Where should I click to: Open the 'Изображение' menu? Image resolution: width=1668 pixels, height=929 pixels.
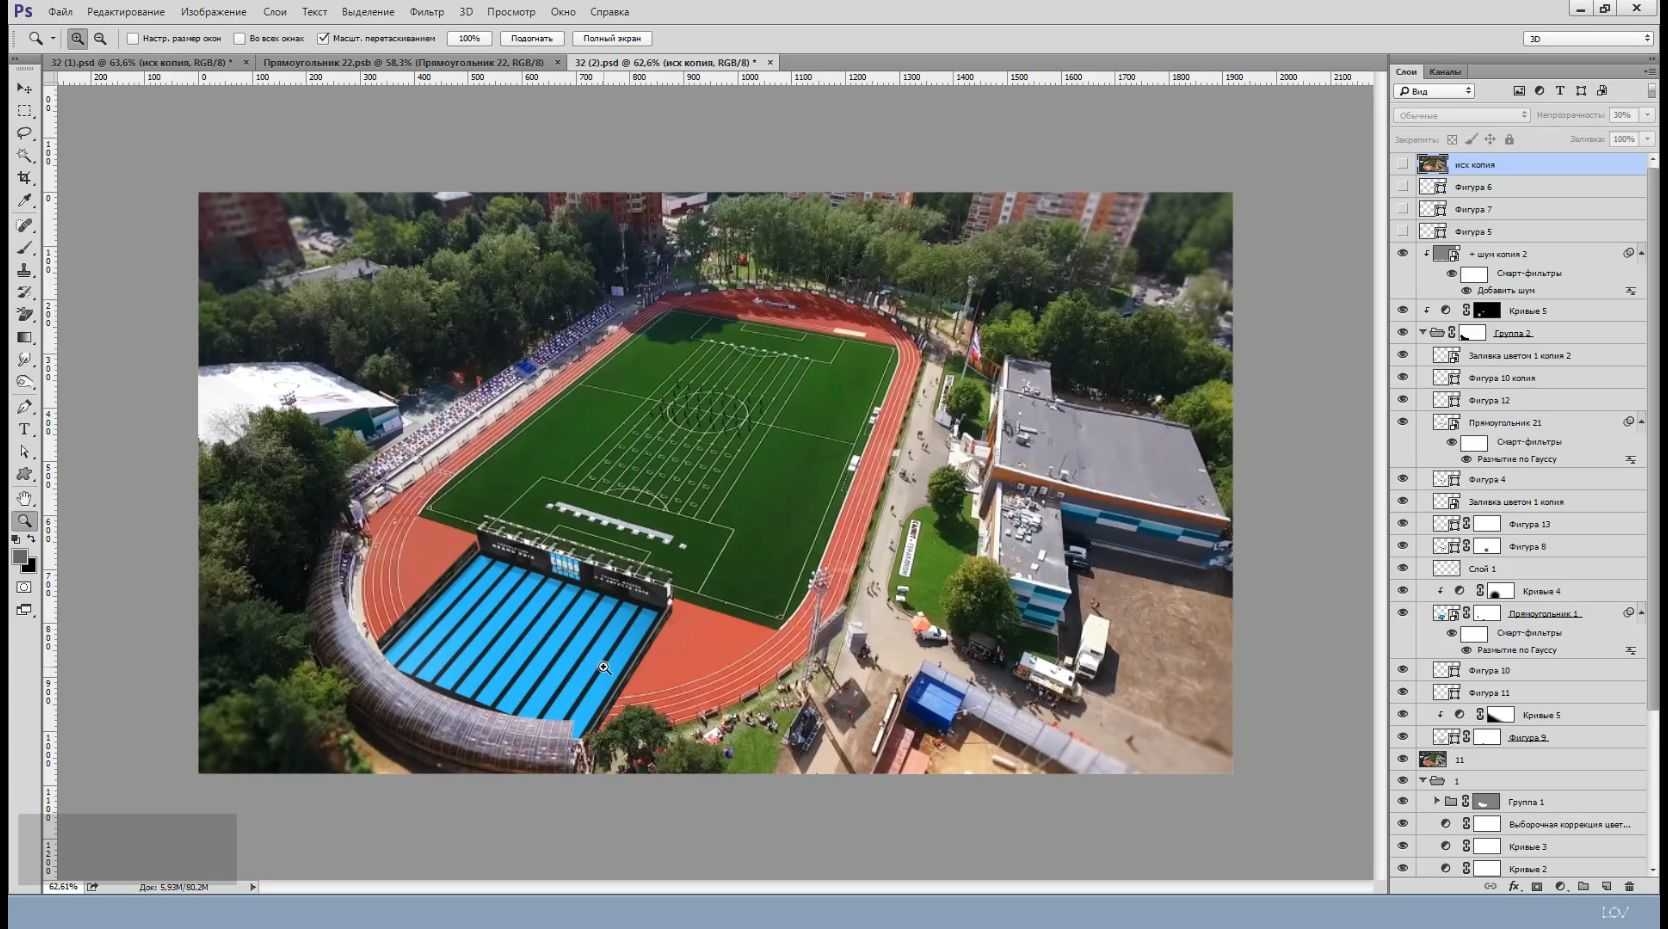213,12
